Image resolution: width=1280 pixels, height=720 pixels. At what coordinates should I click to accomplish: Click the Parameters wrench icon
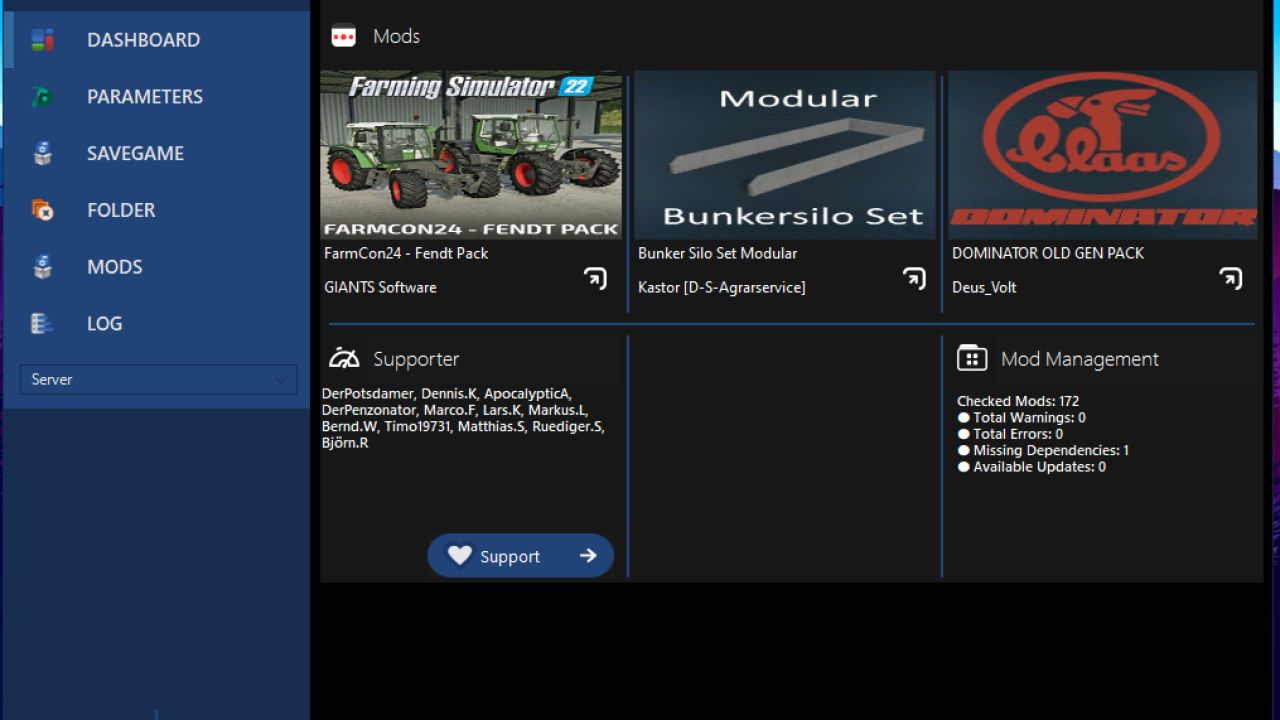click(42, 96)
